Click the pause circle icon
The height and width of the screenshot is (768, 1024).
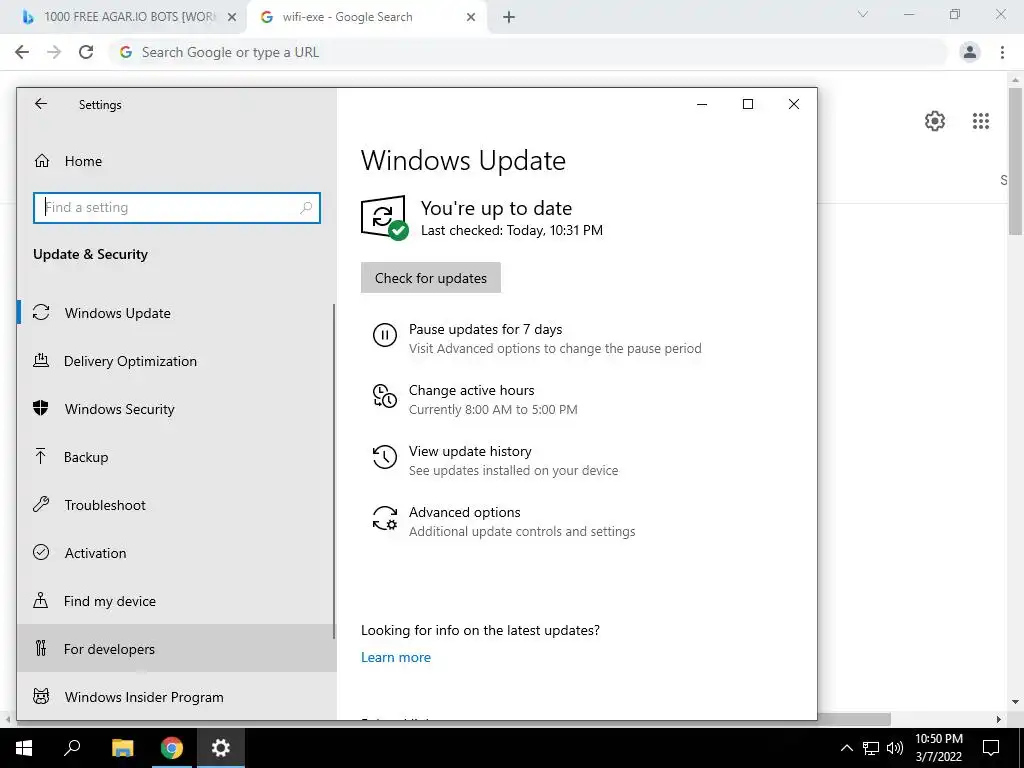(x=385, y=336)
